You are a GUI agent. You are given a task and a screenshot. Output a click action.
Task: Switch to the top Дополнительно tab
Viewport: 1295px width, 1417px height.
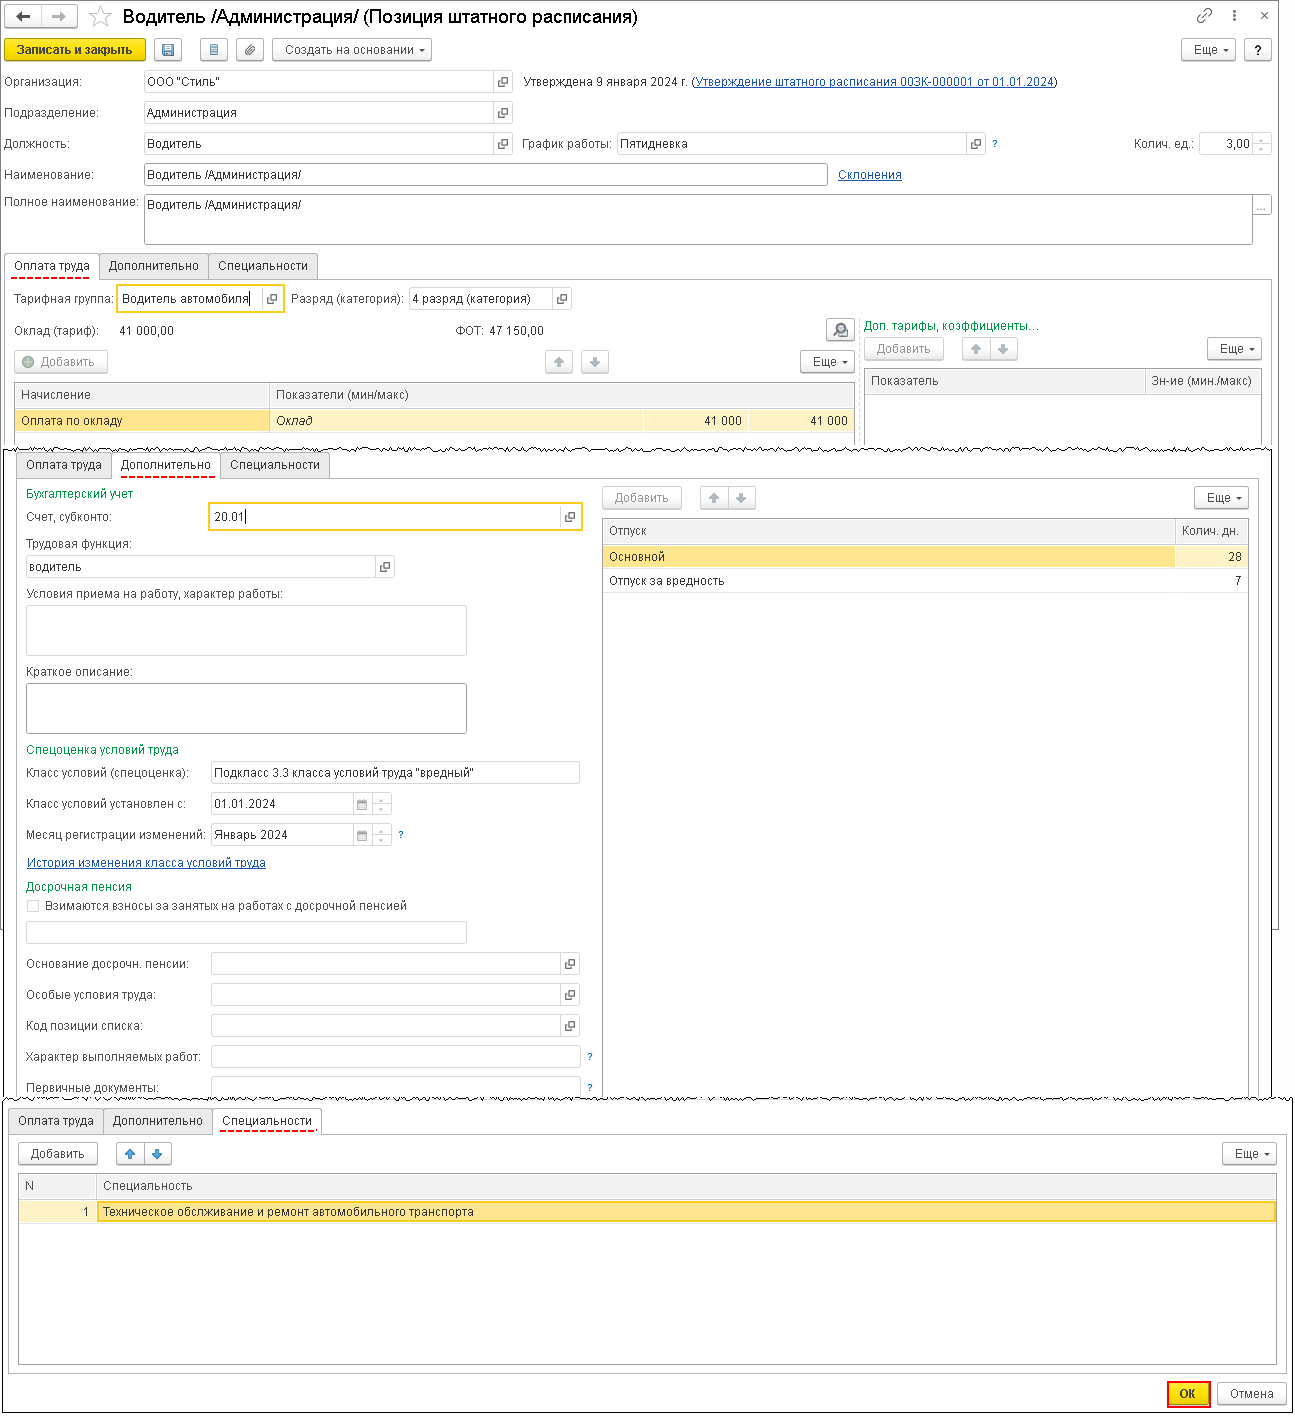(154, 266)
